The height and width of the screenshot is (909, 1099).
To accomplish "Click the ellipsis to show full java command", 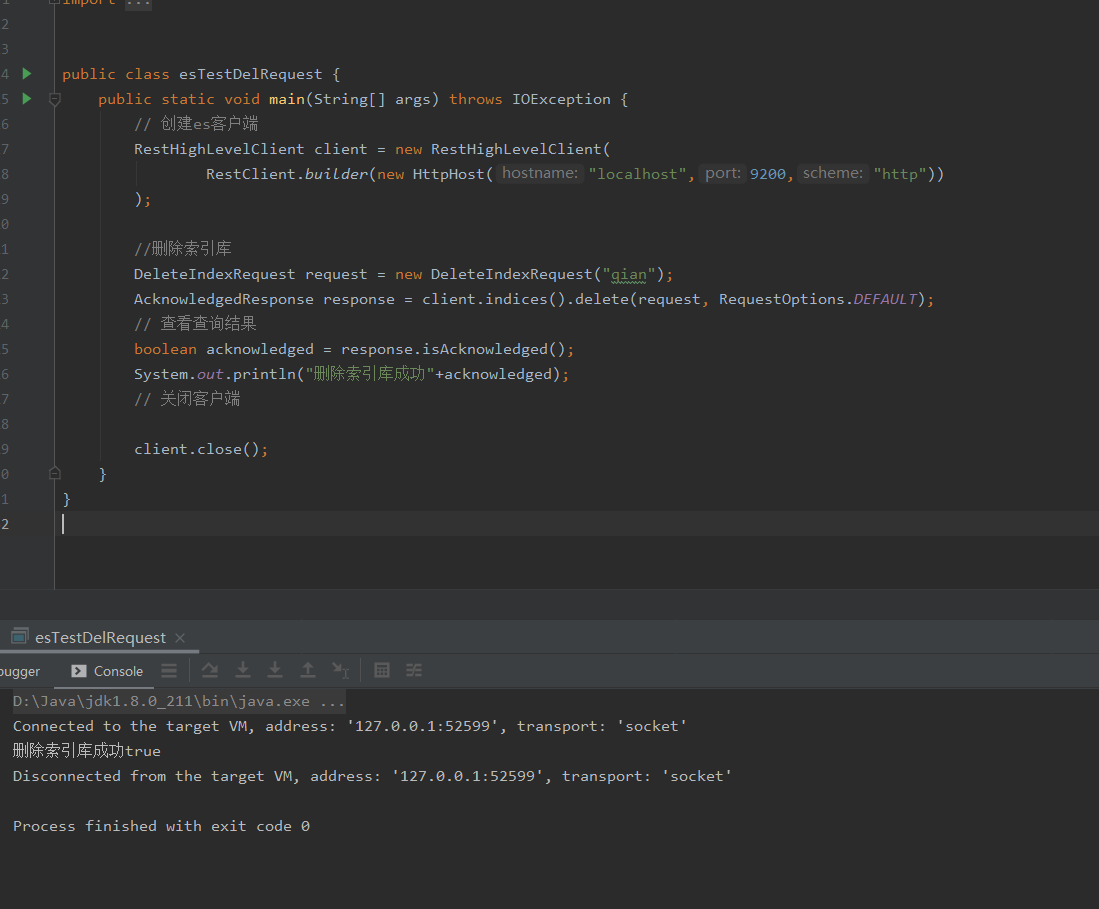I will [332, 700].
